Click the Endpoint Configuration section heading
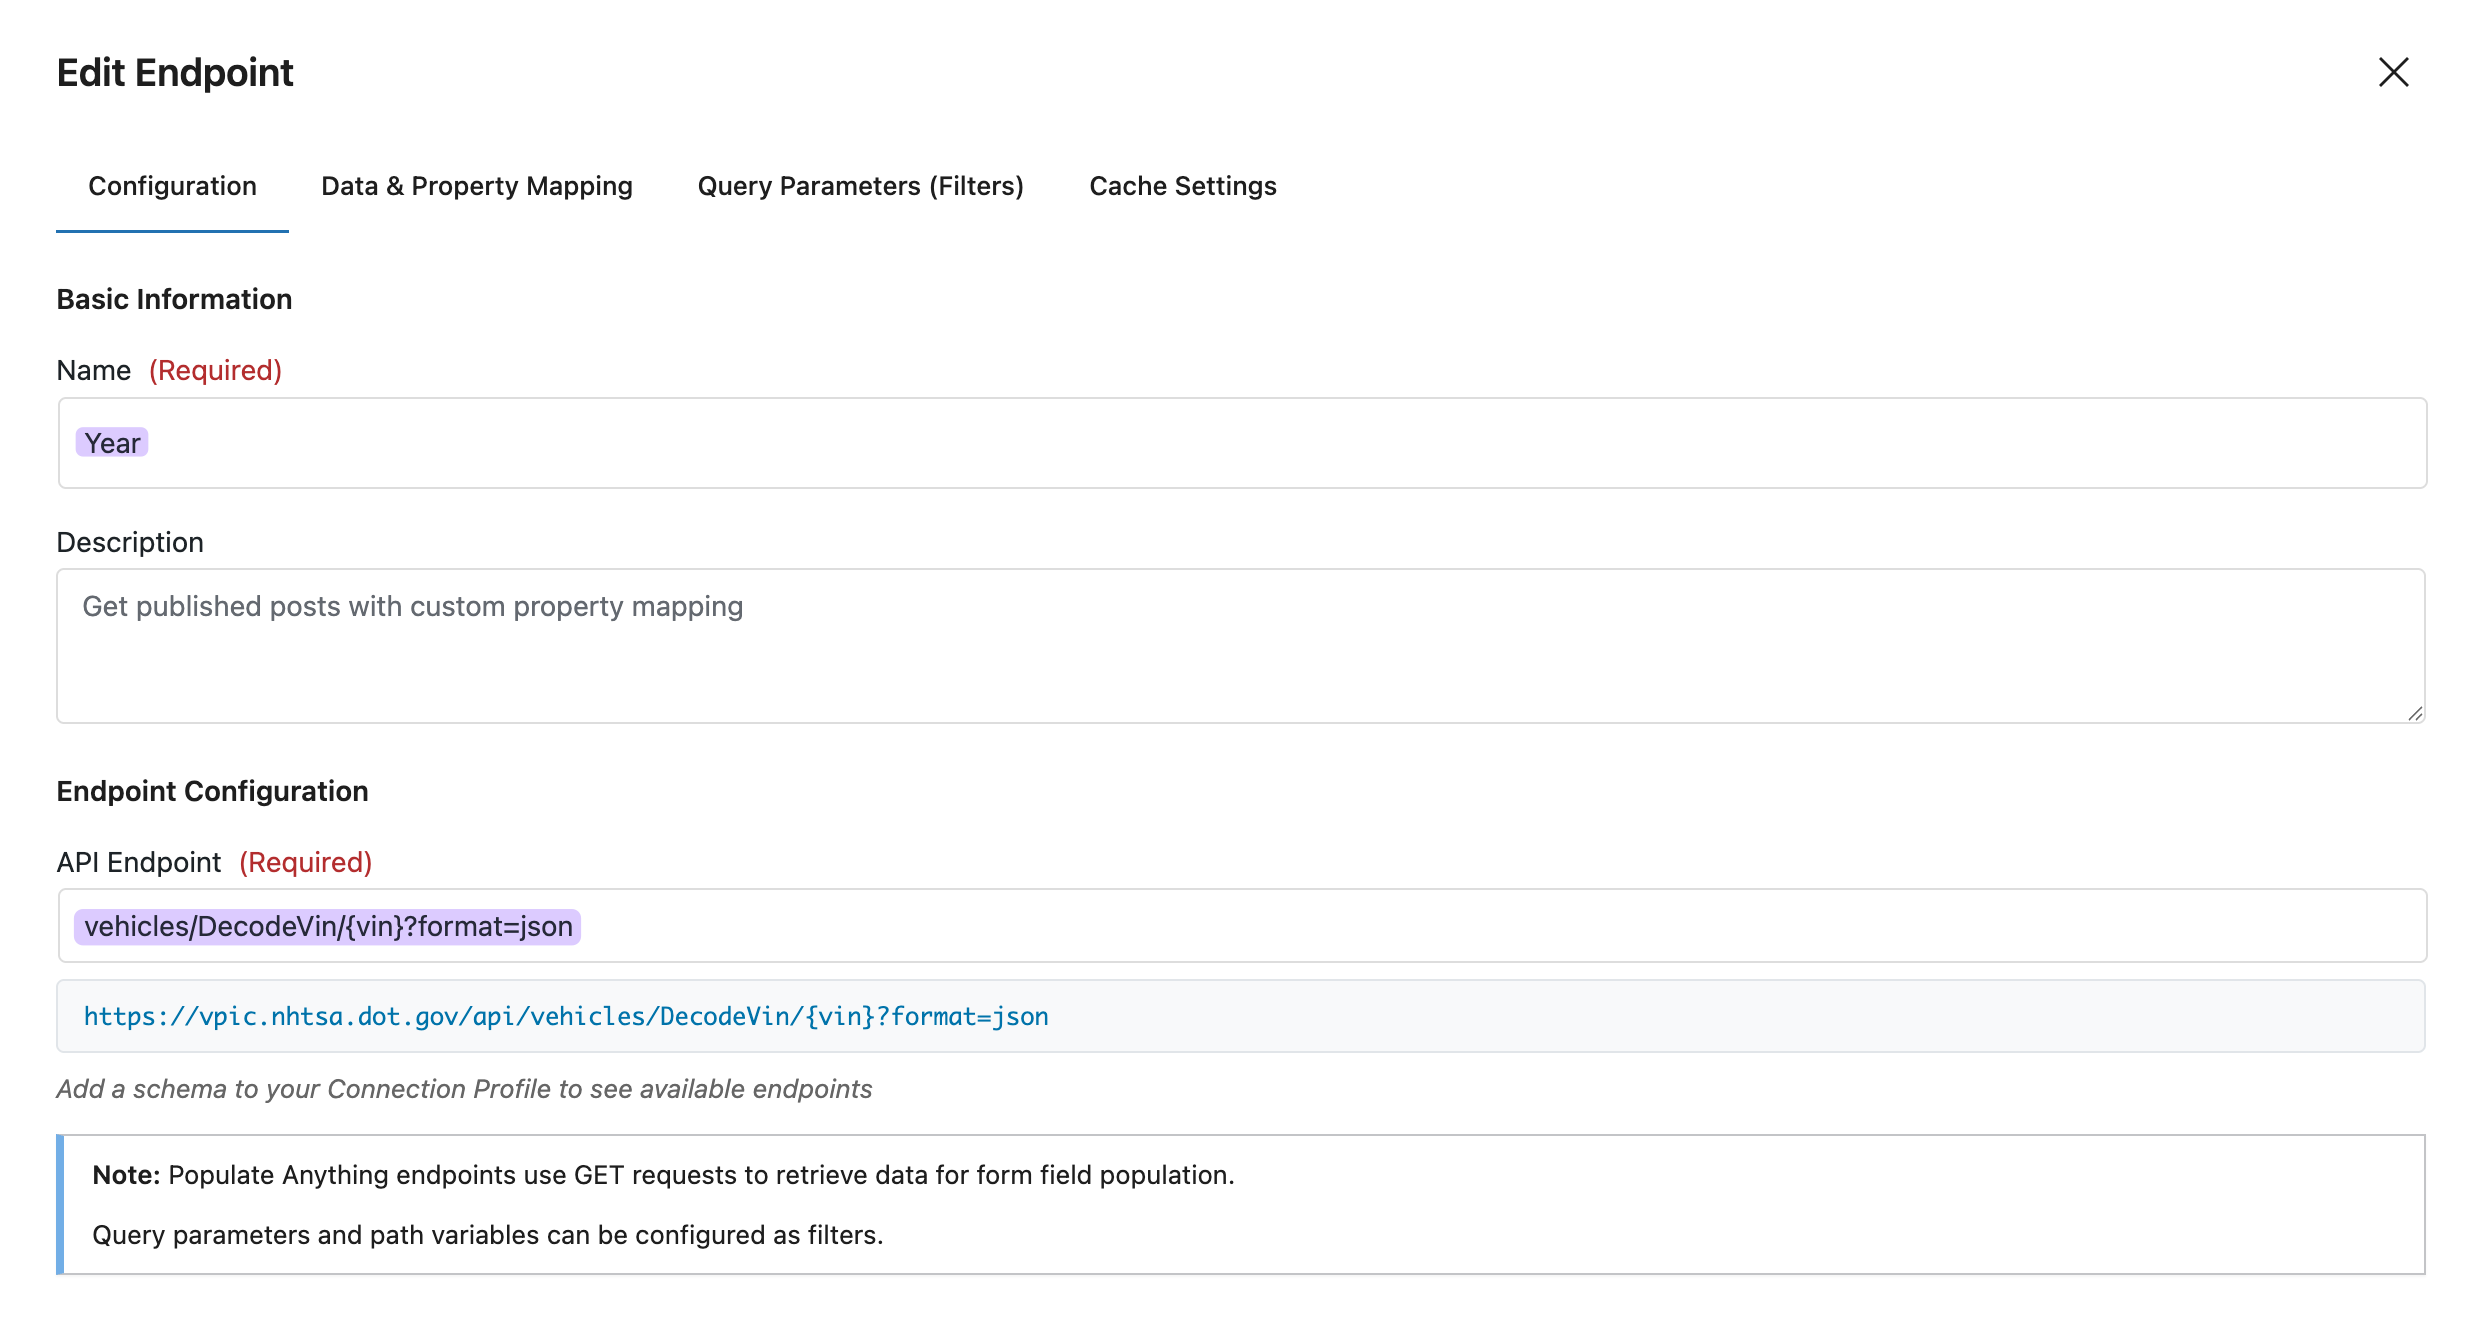Viewport: 2482px width, 1343px height. pyautogui.click(x=212, y=791)
